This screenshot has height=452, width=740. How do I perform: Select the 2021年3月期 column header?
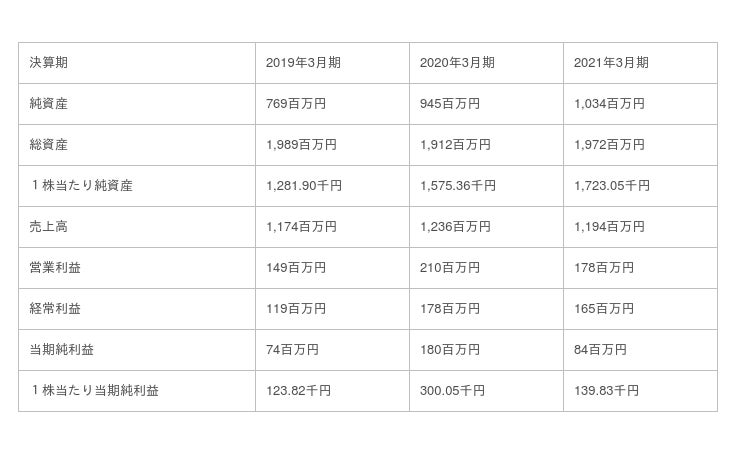pos(611,63)
